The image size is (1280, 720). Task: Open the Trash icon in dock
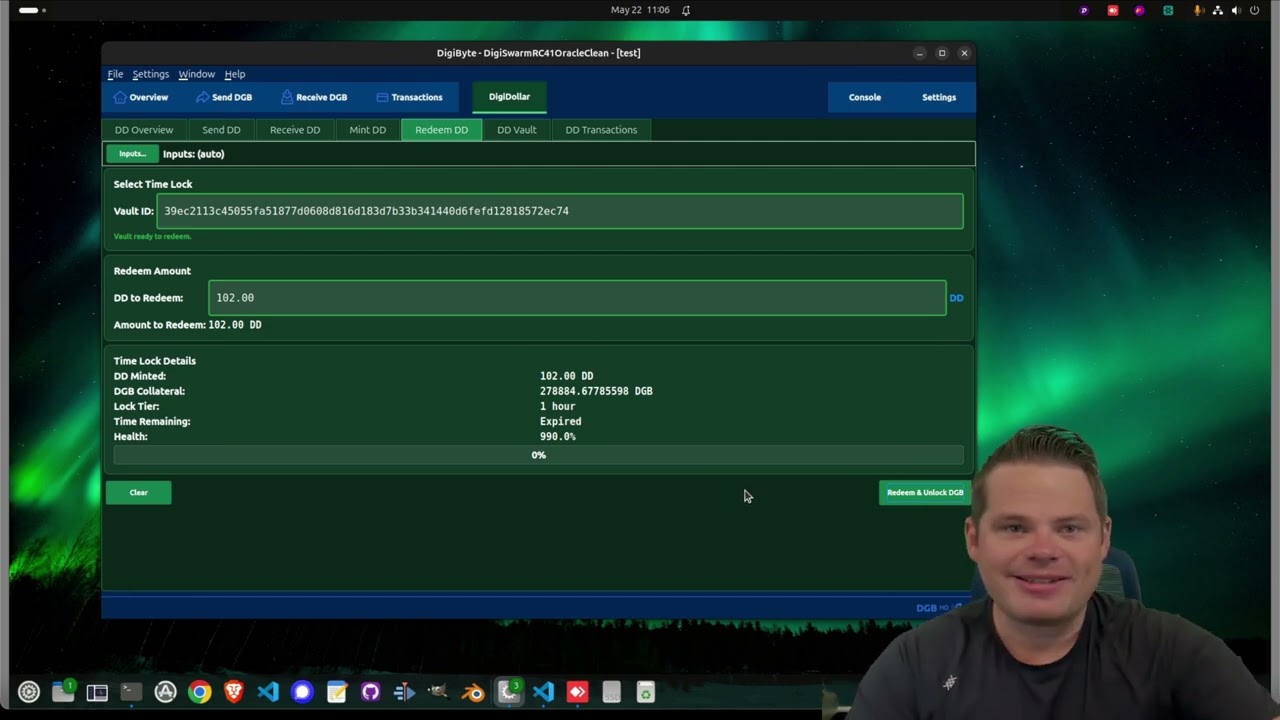click(646, 692)
